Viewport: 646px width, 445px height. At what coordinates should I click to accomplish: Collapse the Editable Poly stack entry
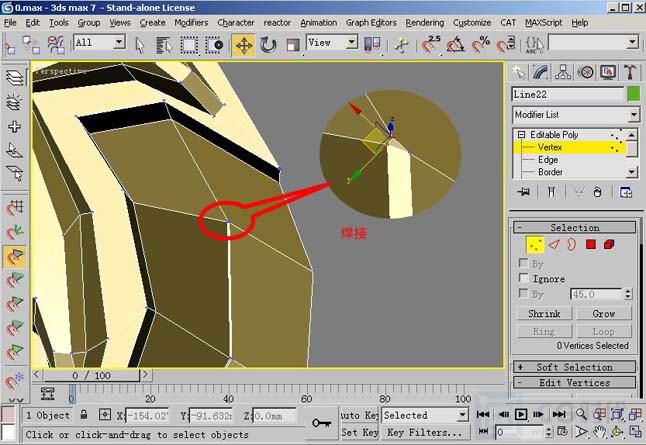click(x=522, y=135)
